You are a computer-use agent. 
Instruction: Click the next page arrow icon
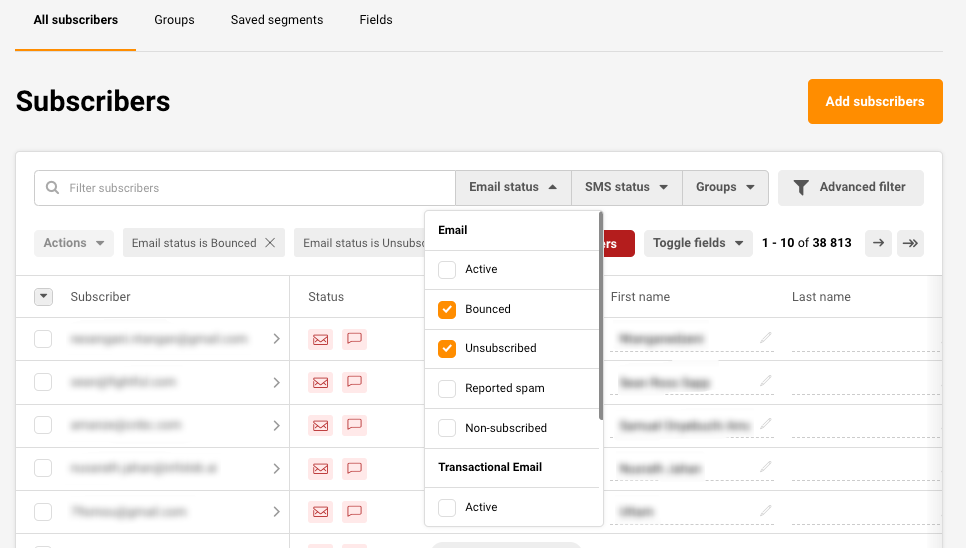[x=878, y=243]
